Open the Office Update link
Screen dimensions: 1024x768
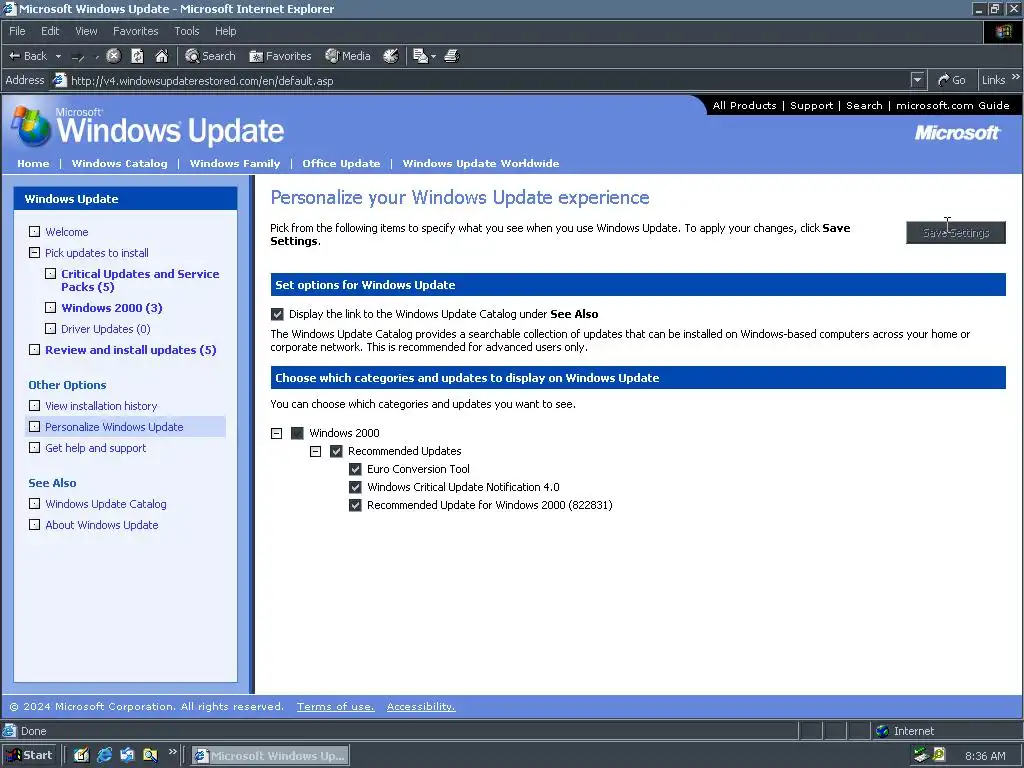tap(341, 163)
